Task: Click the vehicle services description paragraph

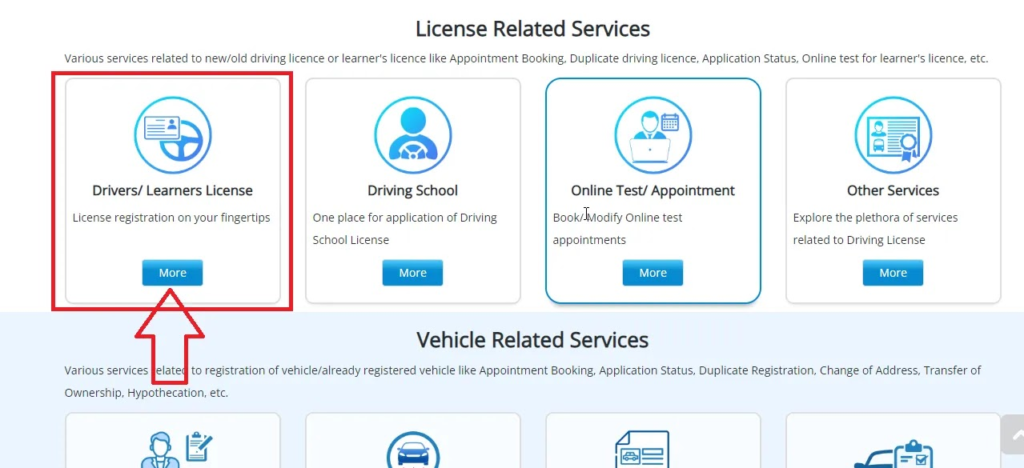Action: (522, 382)
